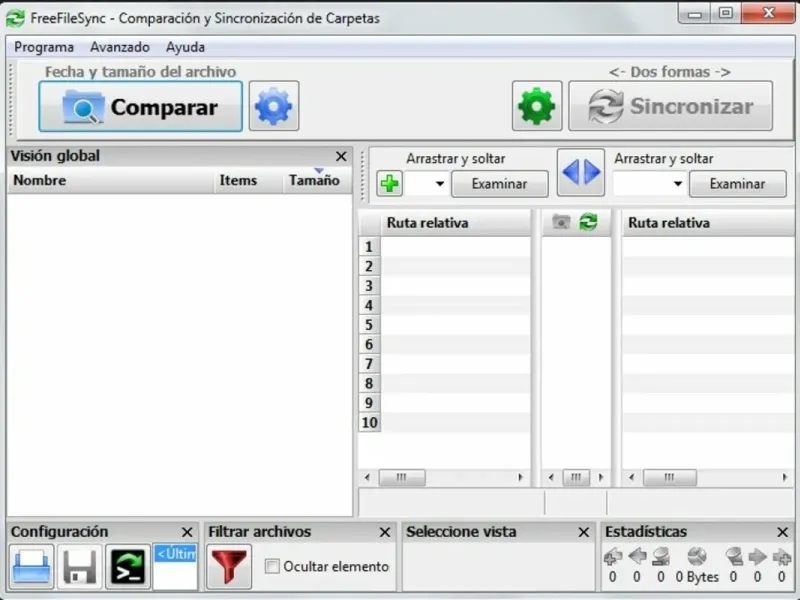This screenshot has height=600, width=800.
Task: Open filter settings red funnel icon
Action: point(229,567)
